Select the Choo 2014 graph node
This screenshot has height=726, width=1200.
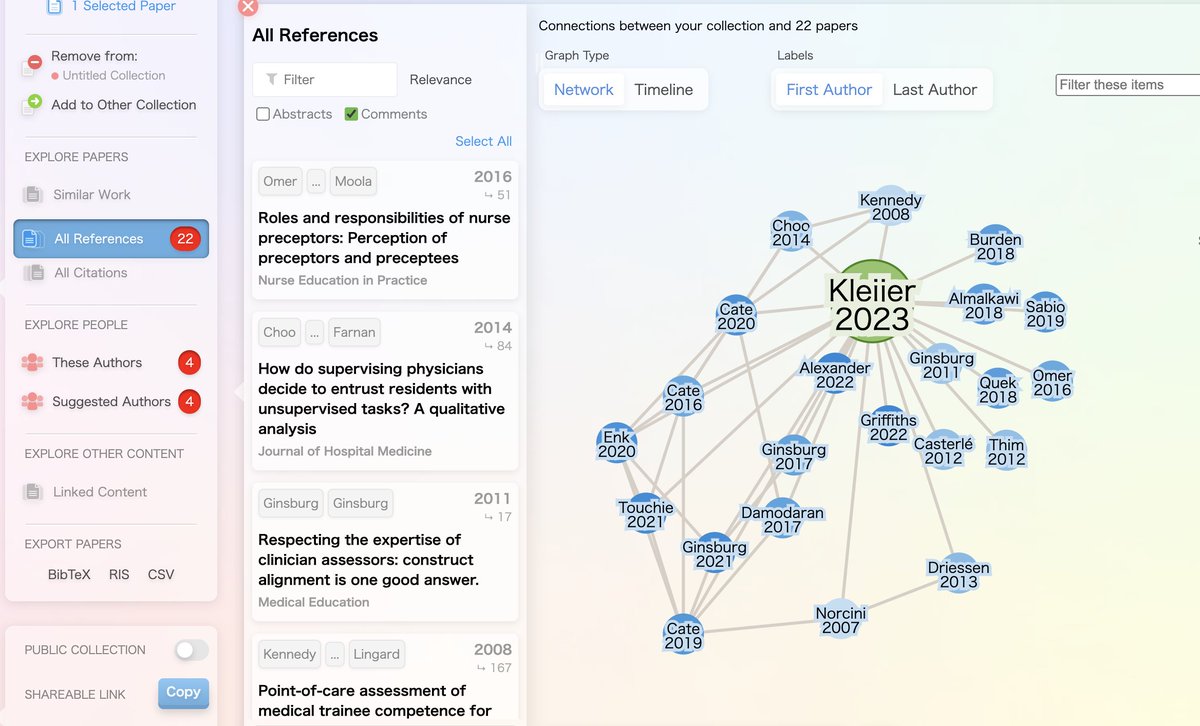click(791, 231)
